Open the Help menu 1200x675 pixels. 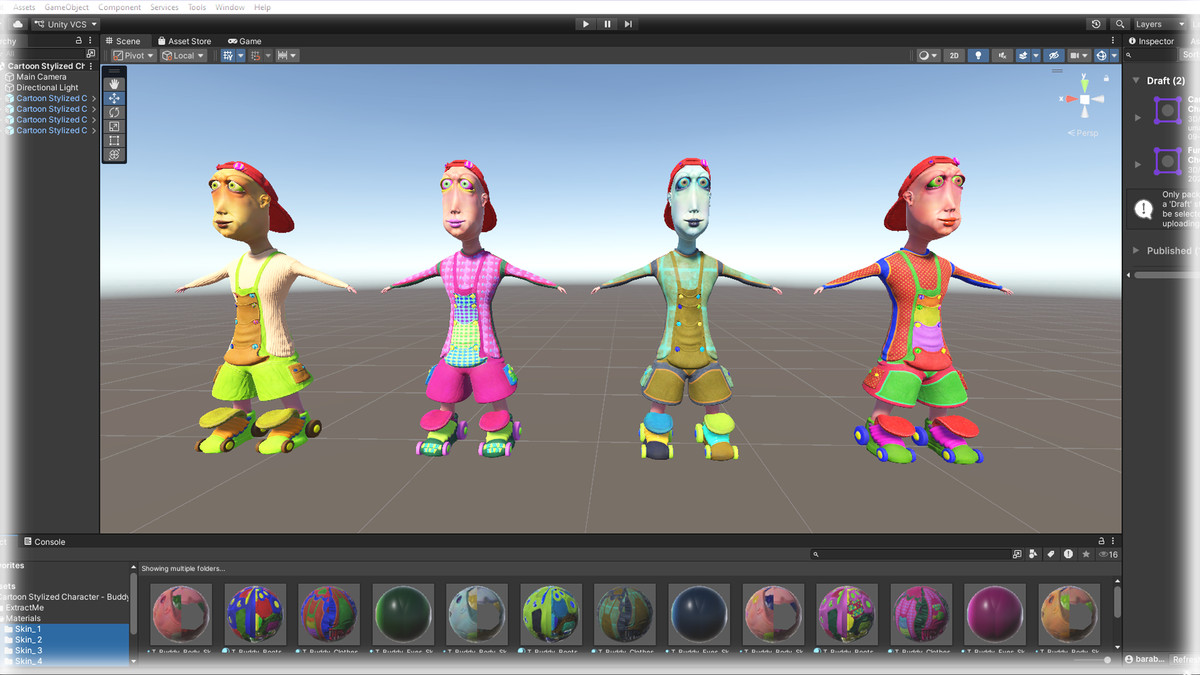click(262, 7)
